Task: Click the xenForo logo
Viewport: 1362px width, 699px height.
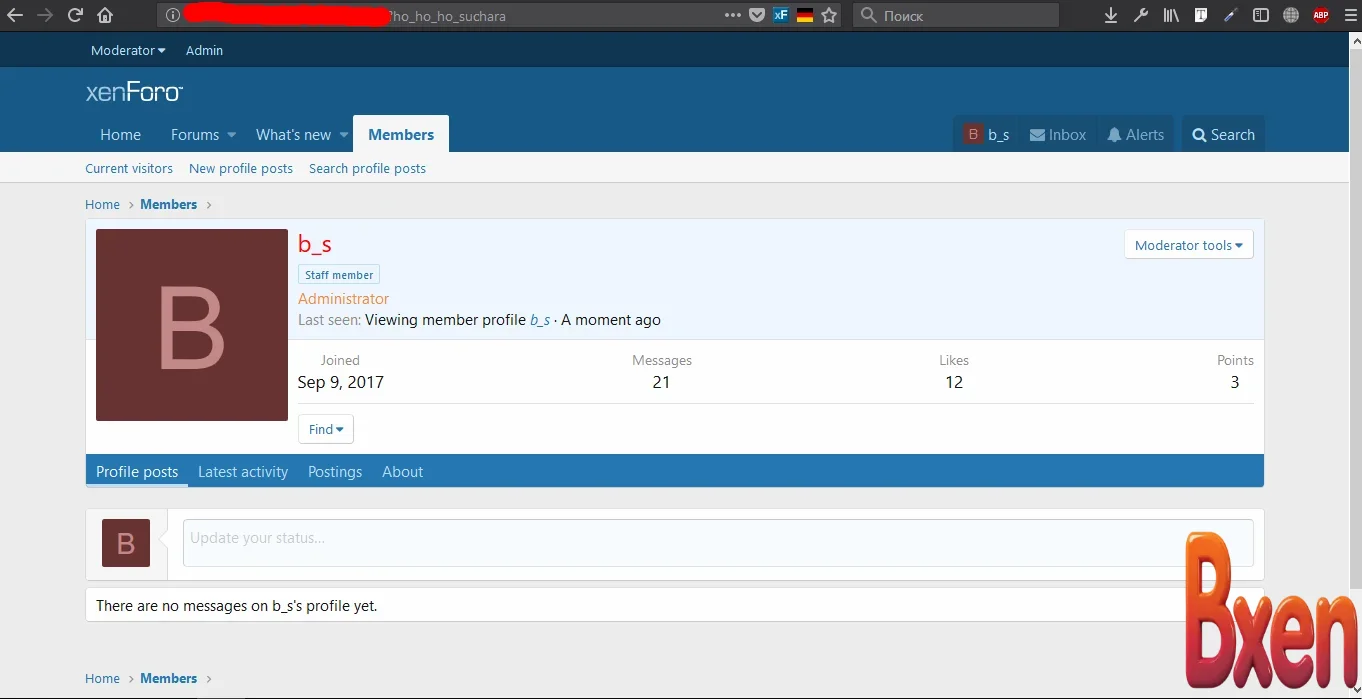Action: pyautogui.click(x=134, y=93)
